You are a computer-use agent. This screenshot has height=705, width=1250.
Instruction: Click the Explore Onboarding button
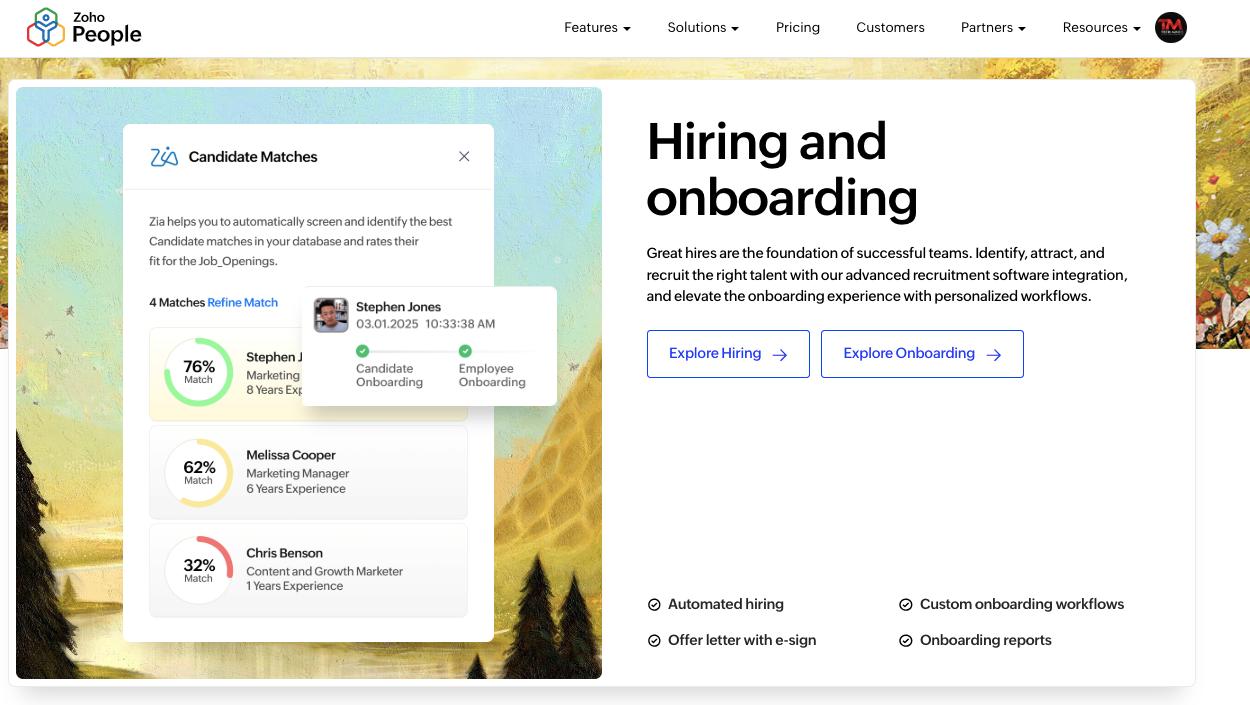point(922,354)
